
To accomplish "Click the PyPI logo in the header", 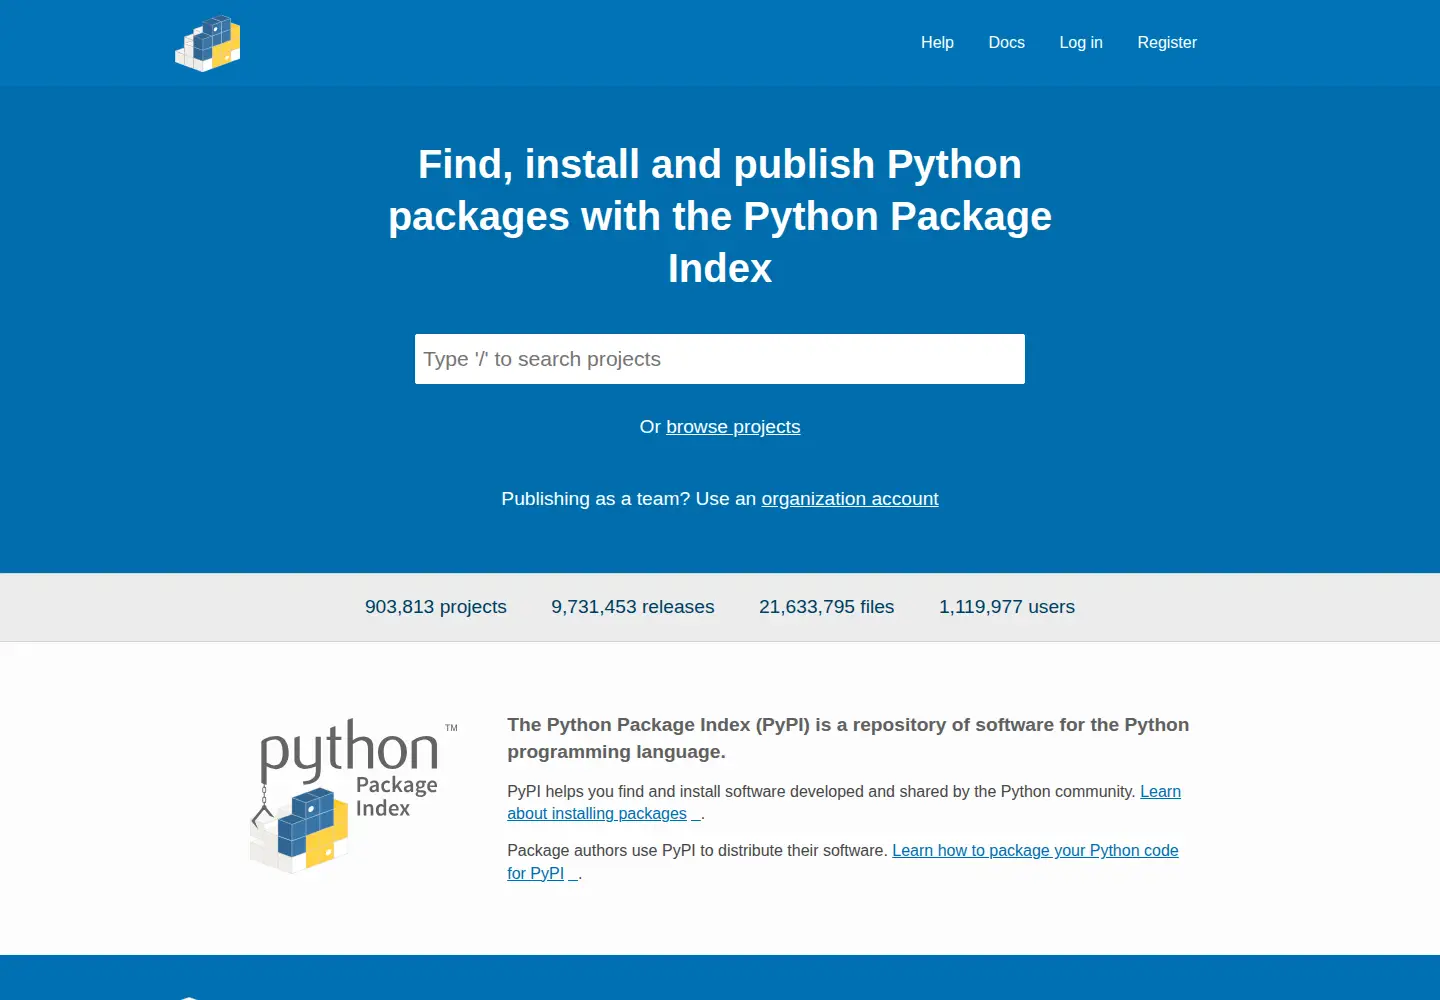I will 208,43.
